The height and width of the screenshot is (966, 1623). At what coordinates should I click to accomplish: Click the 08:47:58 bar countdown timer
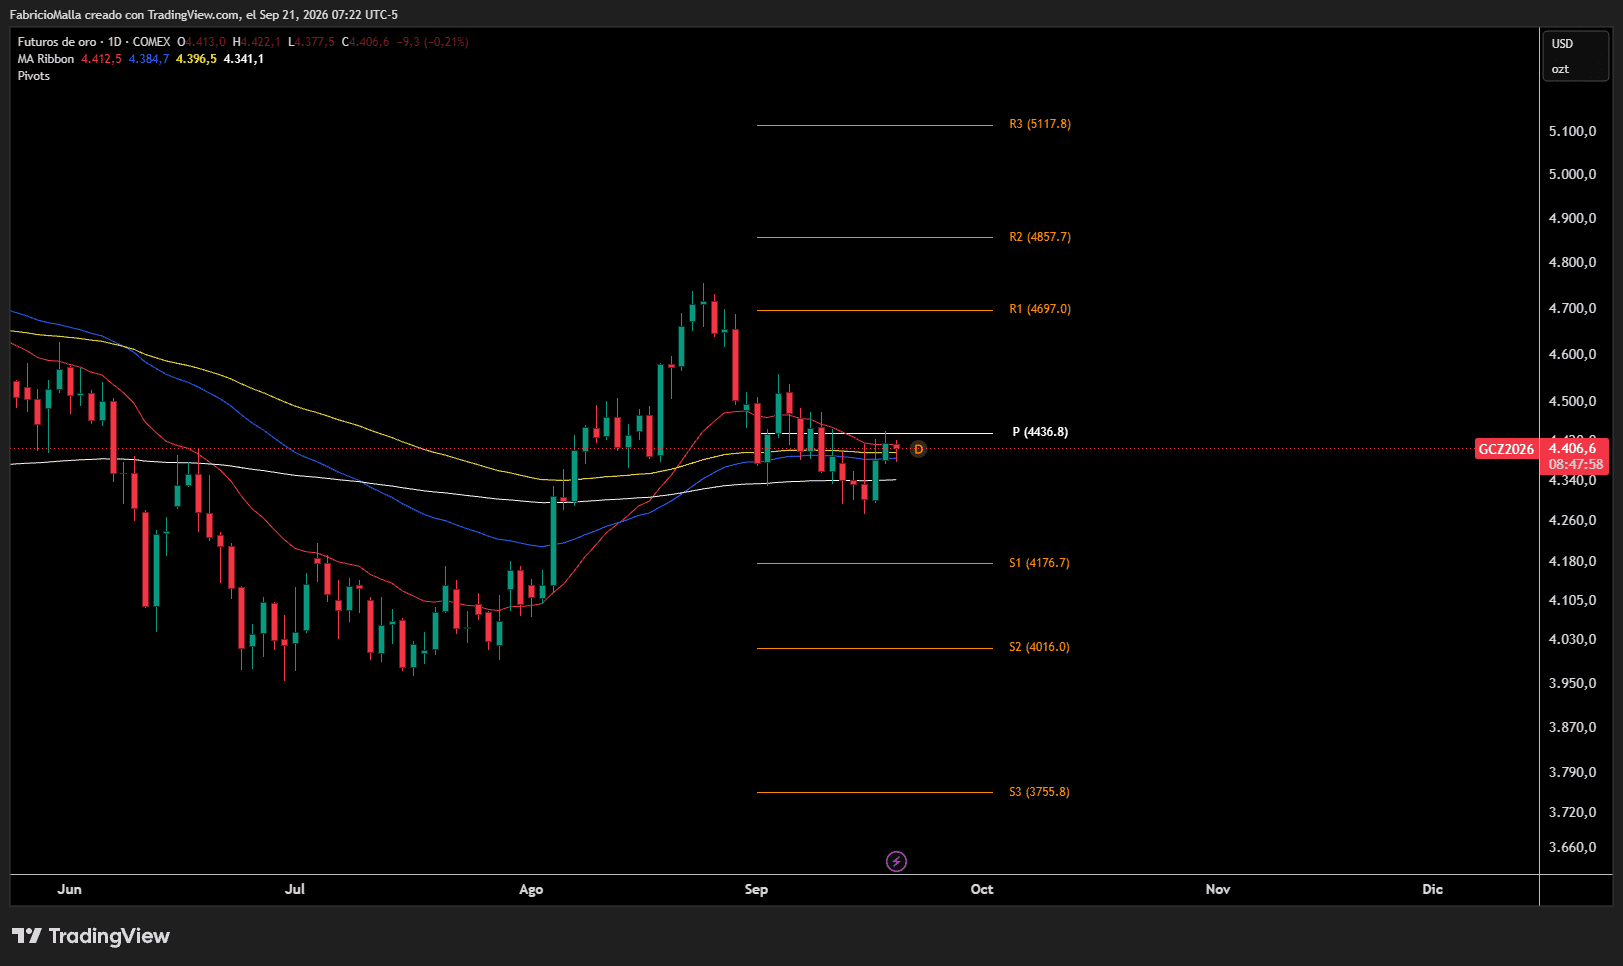pyautogui.click(x=1575, y=465)
